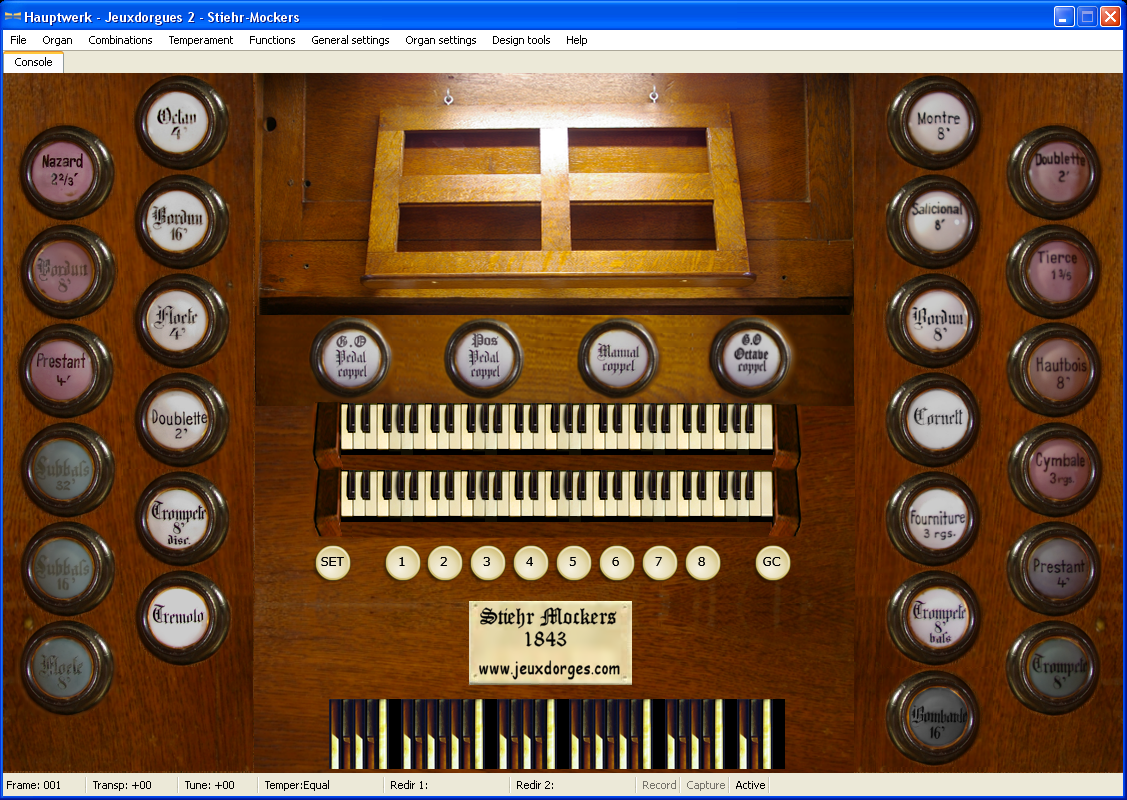Click the Capture indicator in status bar

(705, 785)
